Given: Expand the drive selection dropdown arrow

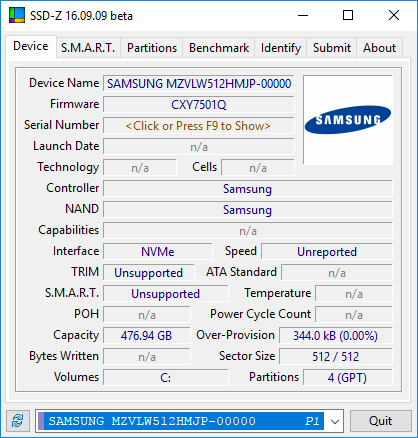Looking at the screenshot, I should 335,421.
